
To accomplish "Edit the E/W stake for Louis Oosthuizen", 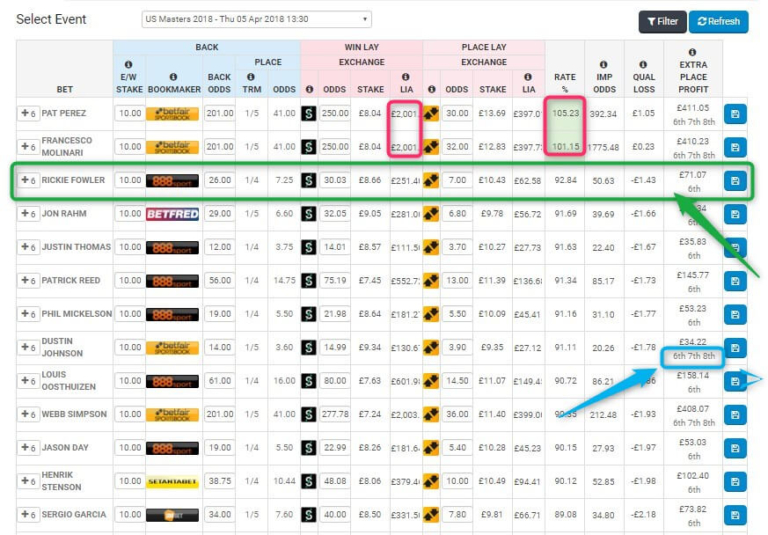I will [129, 381].
